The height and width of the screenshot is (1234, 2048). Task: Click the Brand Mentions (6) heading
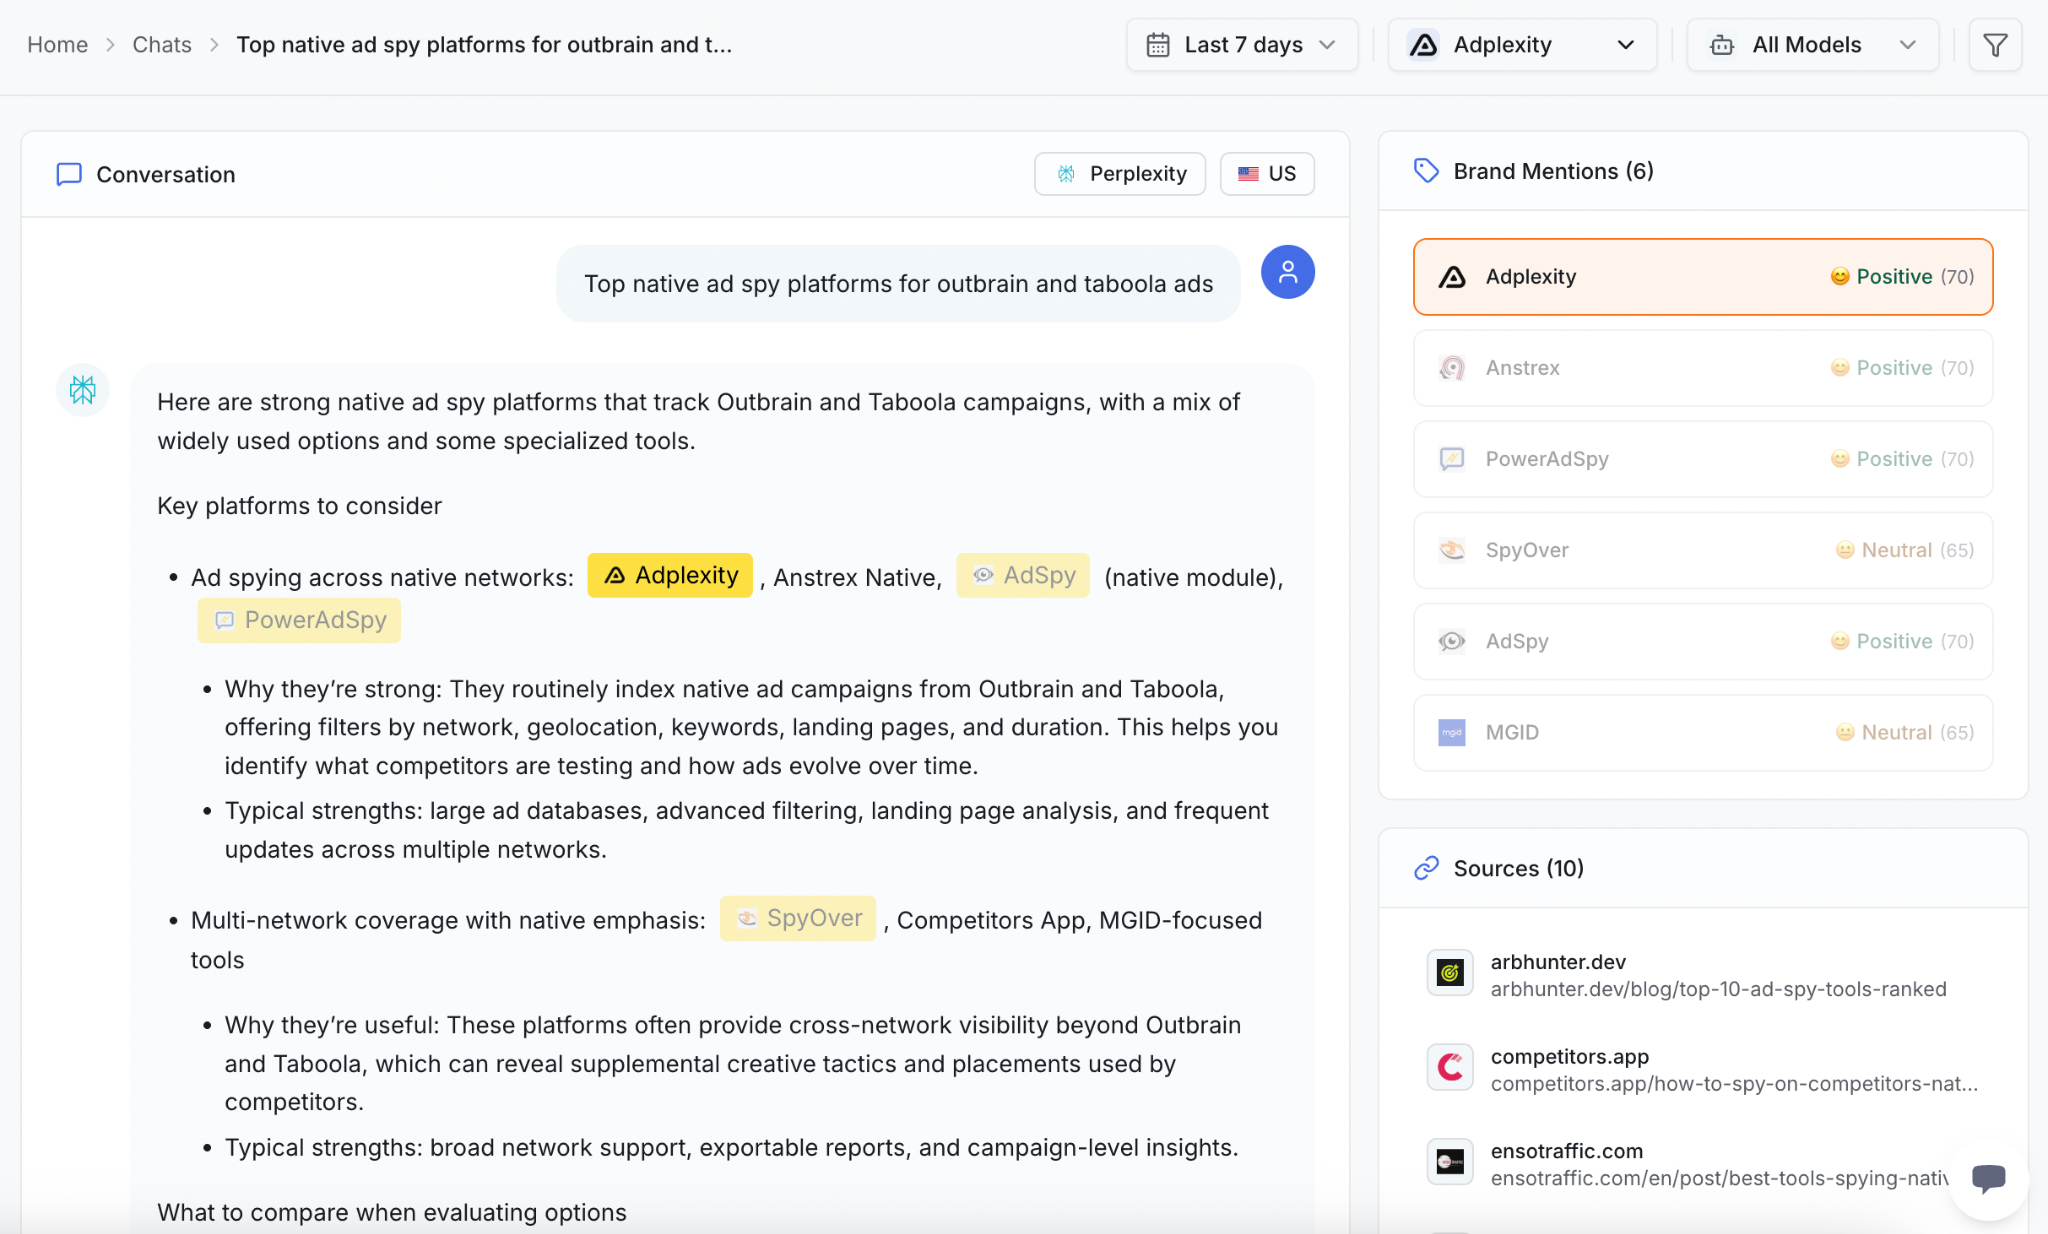tap(1553, 171)
